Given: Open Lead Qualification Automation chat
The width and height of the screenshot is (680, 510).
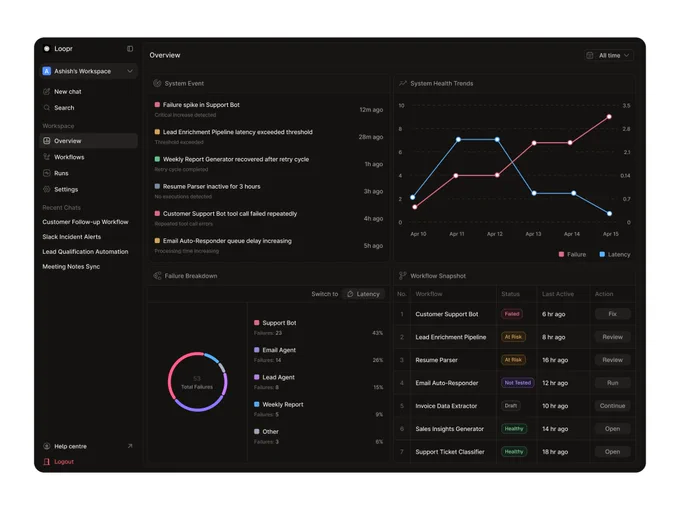Looking at the screenshot, I should [85, 252].
